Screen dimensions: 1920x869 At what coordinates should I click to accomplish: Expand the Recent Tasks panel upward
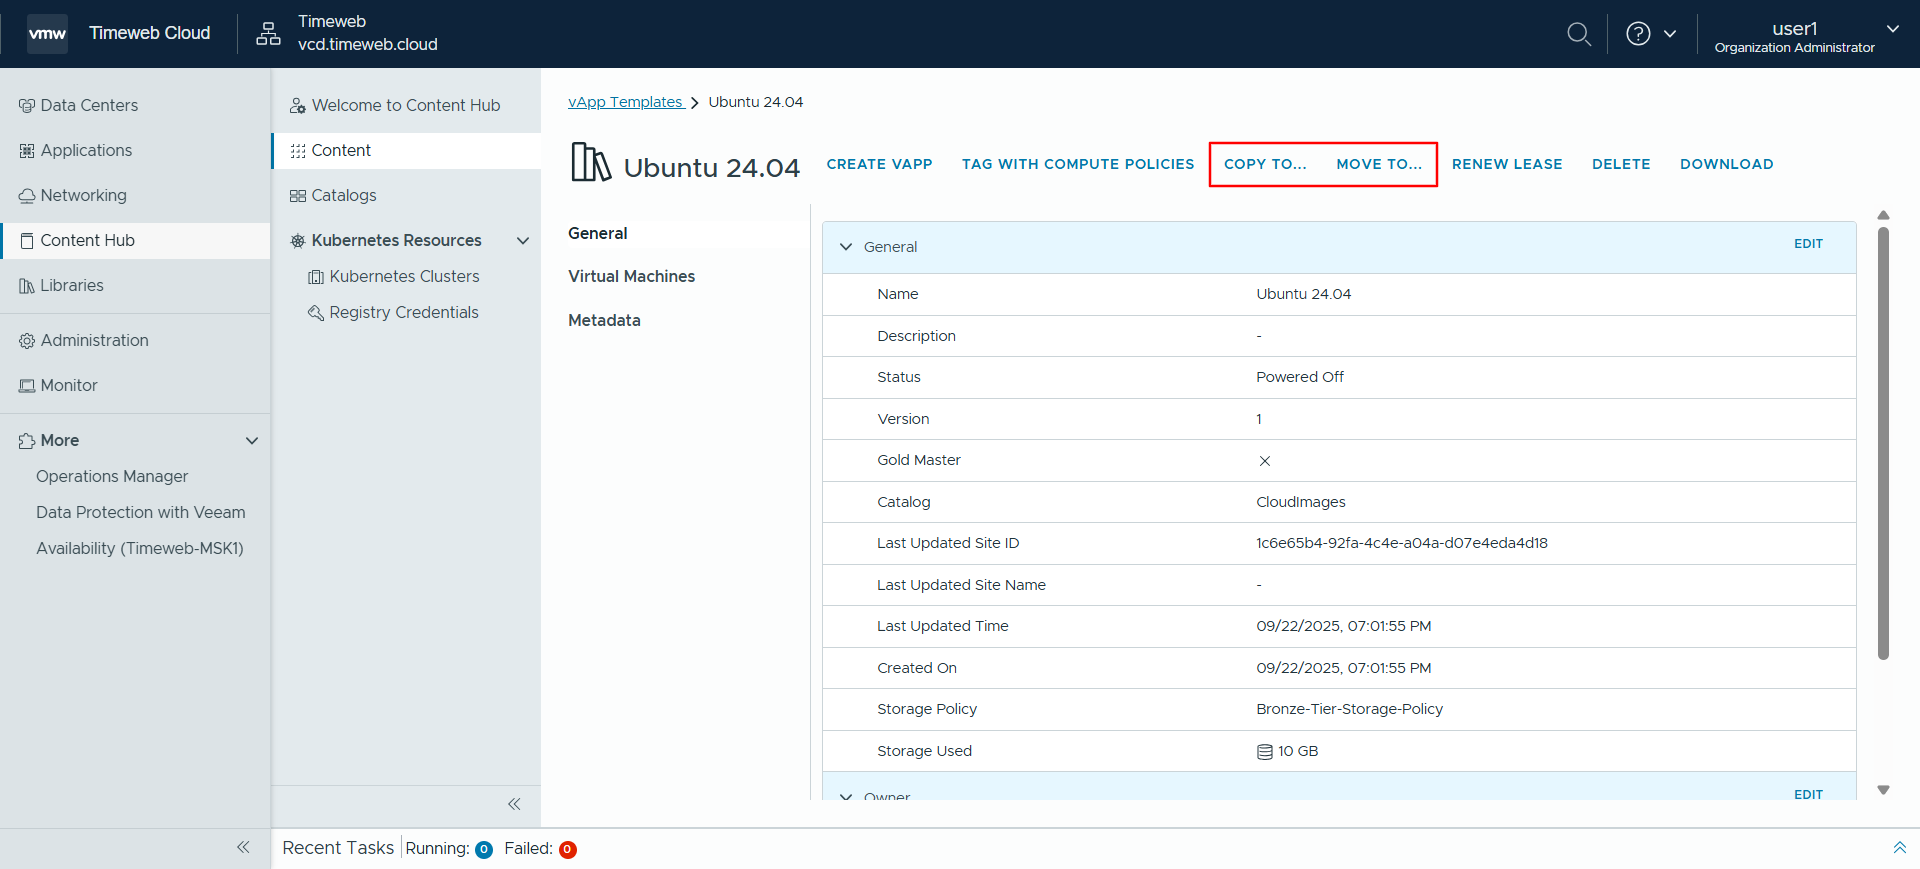tap(1899, 848)
